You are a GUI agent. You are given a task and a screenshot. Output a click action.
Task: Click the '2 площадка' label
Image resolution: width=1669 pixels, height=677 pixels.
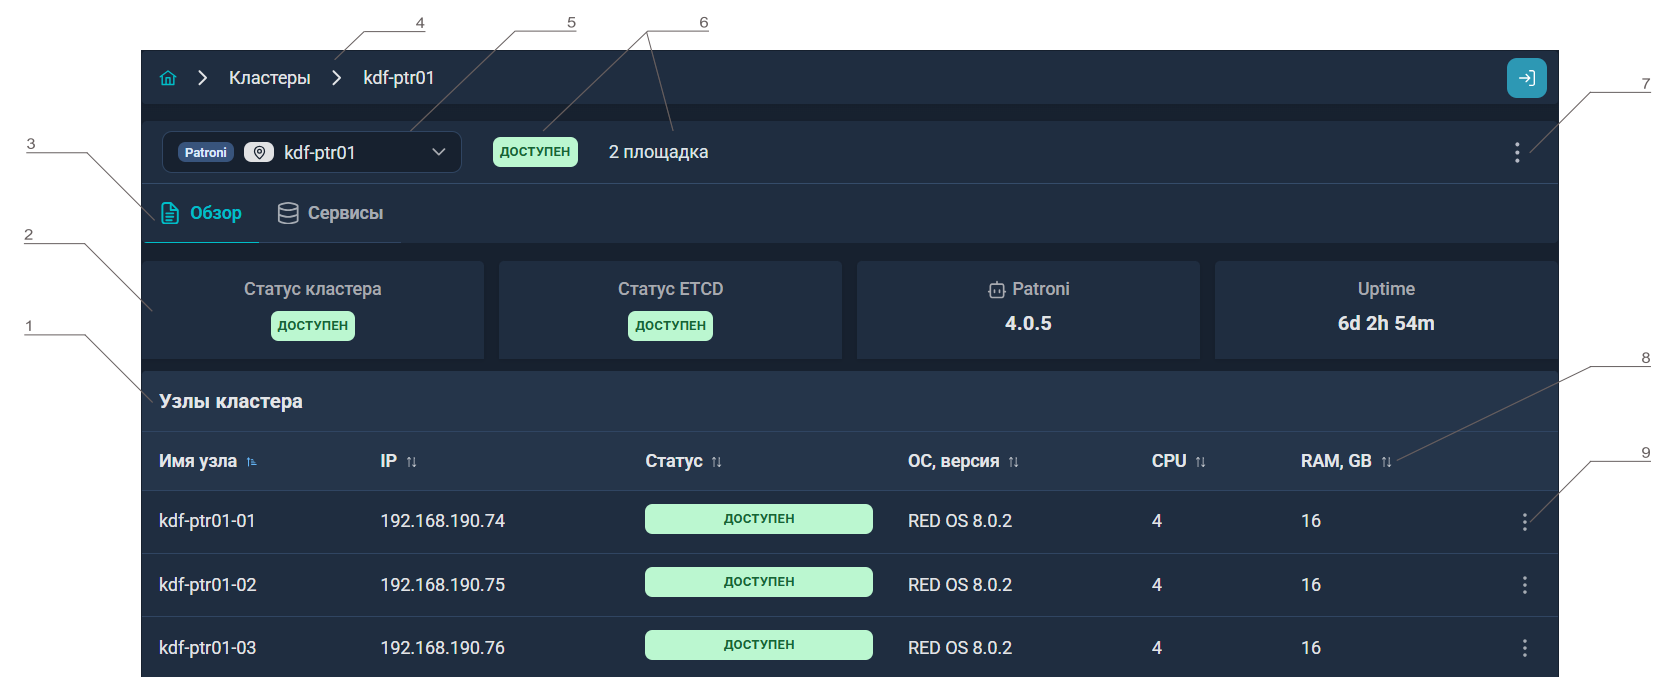658,152
